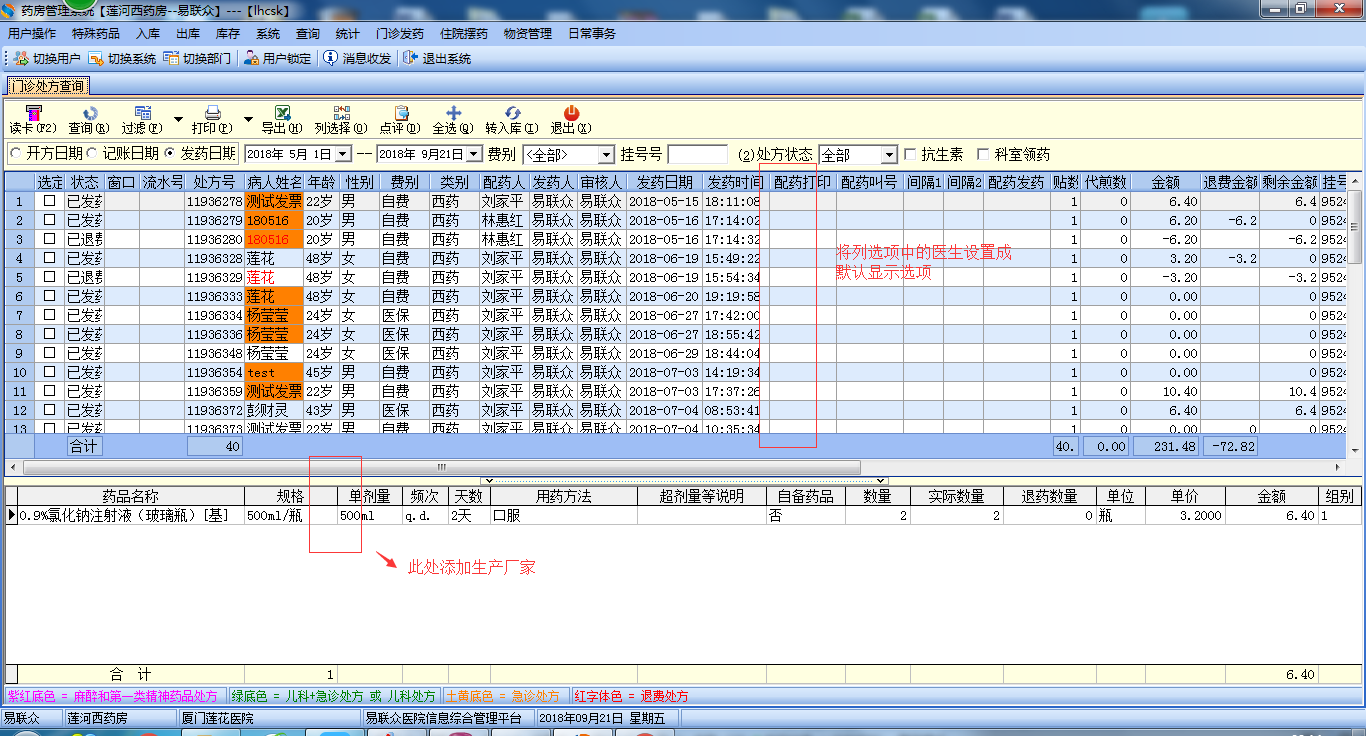The image size is (1366, 736).
Task: Open 消息收发 messages icon
Action: click(x=330, y=58)
